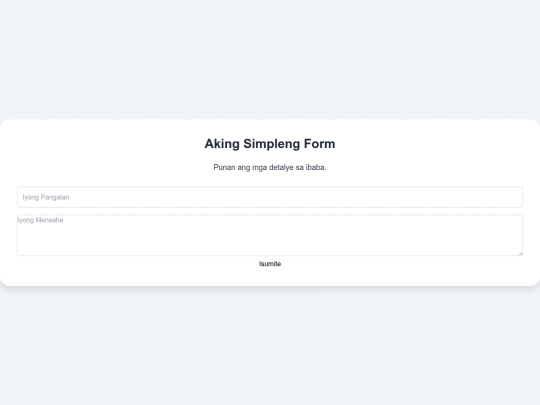
Task: Click the Iyong Pangalan placeholder text
Action: tap(46, 197)
